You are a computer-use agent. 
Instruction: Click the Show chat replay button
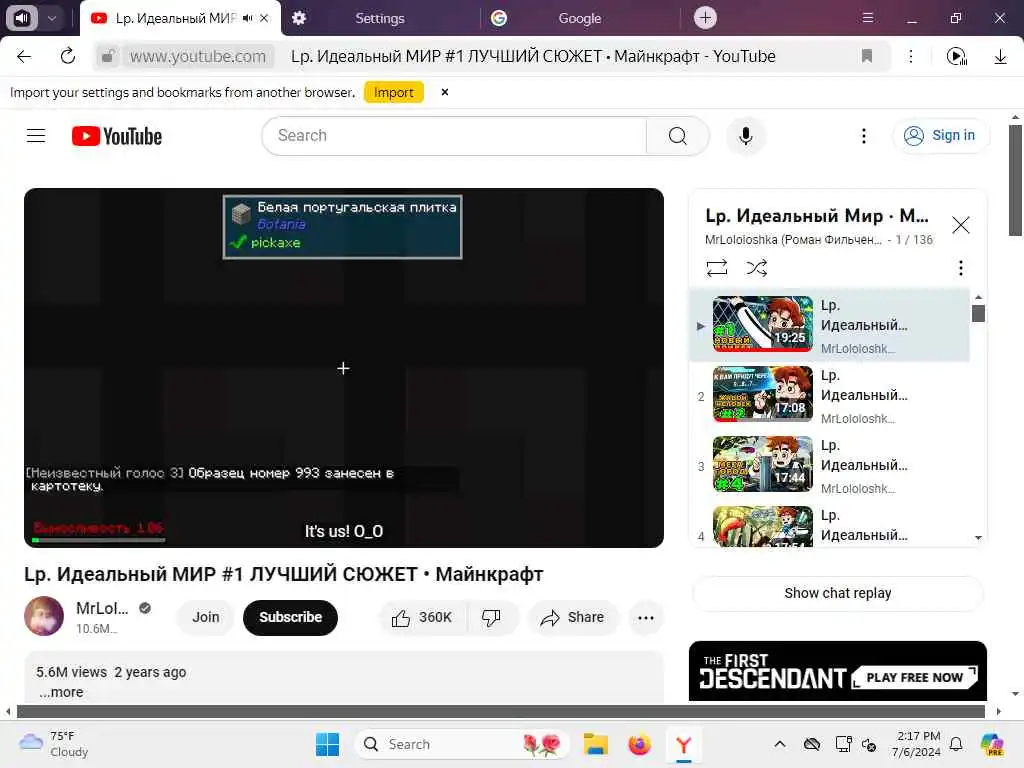point(837,593)
